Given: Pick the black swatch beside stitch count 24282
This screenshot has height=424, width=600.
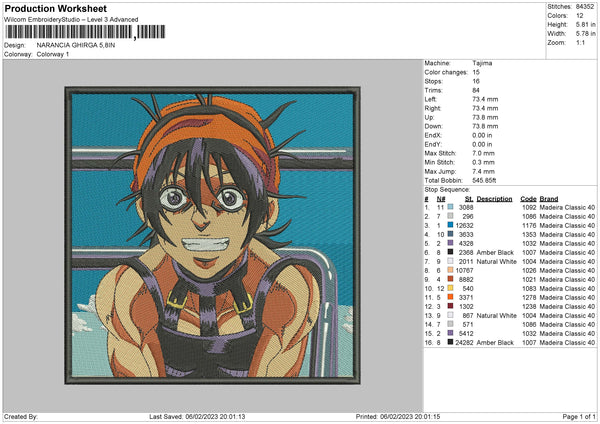Looking at the screenshot, I should click(x=450, y=342).
